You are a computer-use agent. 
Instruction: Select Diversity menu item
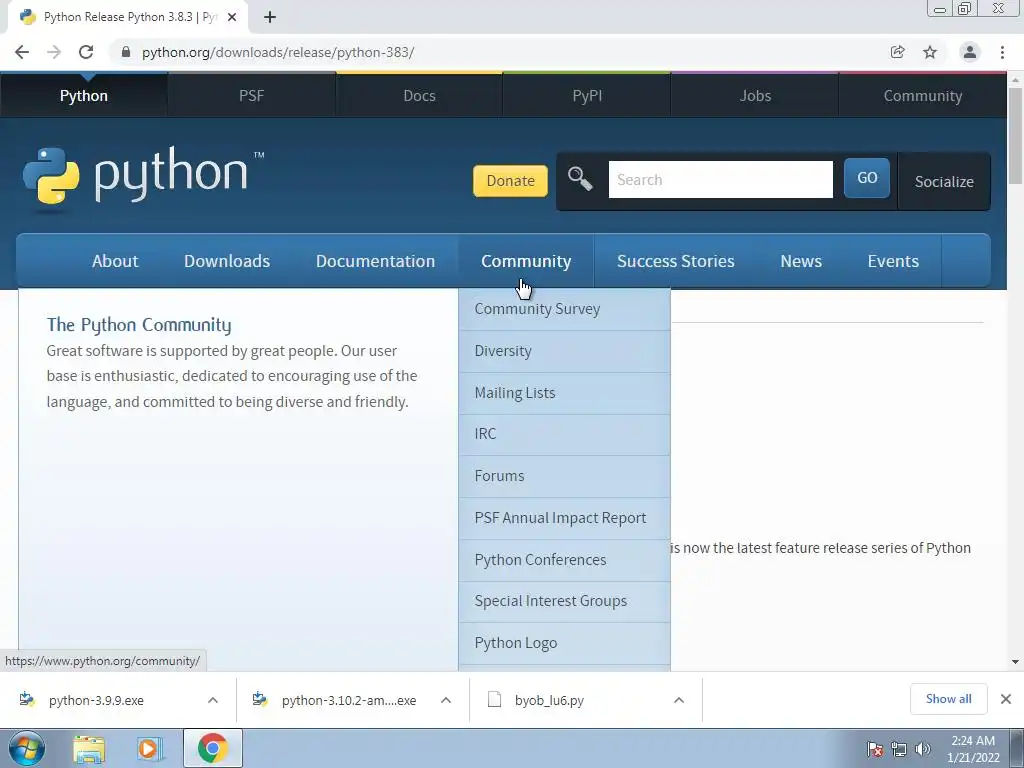(x=564, y=351)
